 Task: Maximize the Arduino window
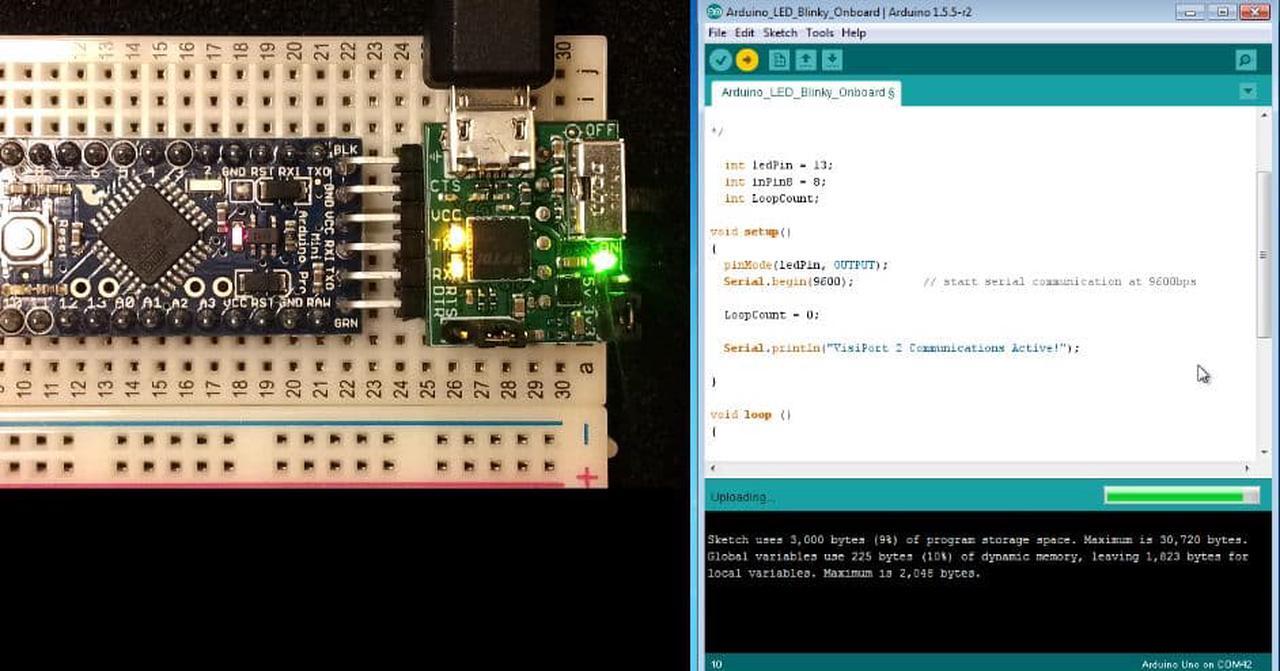click(x=1222, y=11)
